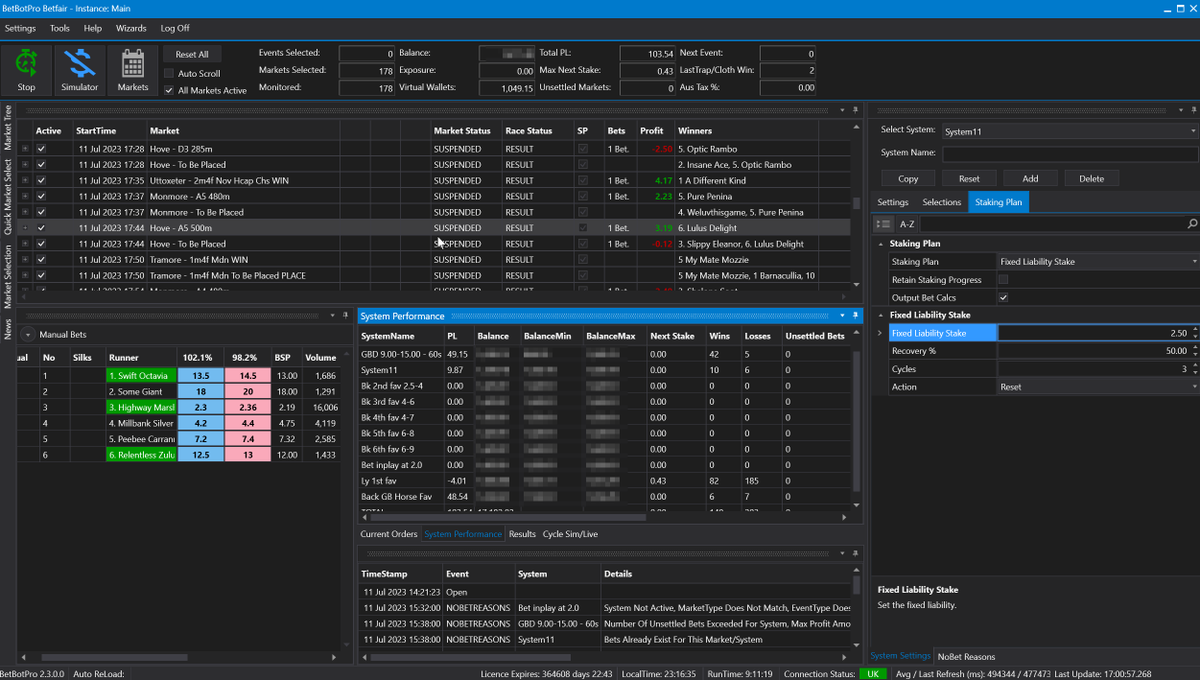Sort properties with A-Z button

[x=906, y=224]
